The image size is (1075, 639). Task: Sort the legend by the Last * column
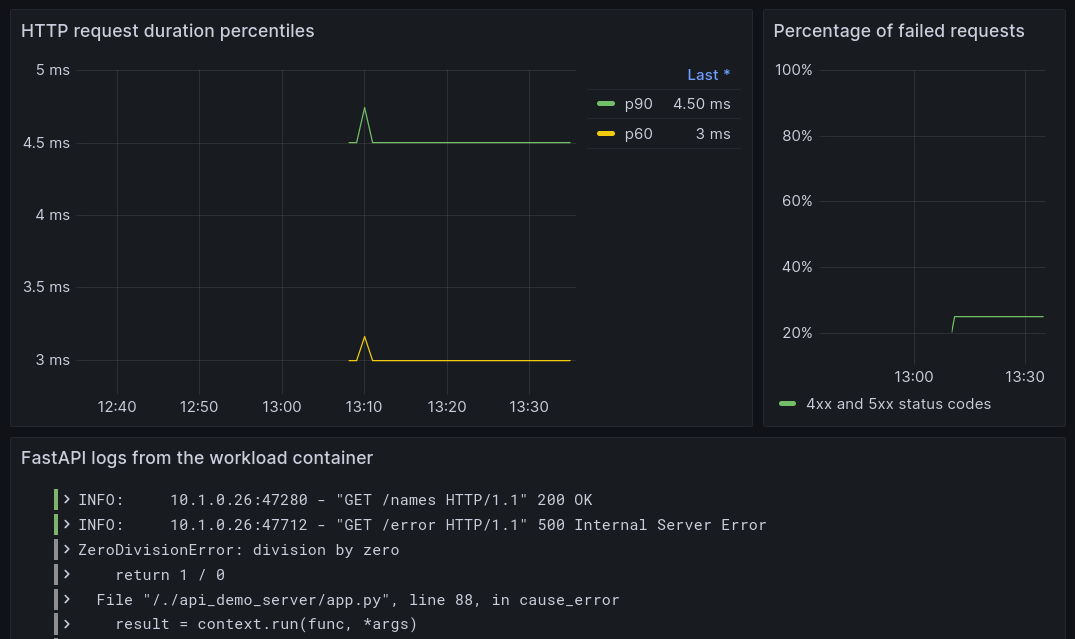(708, 74)
